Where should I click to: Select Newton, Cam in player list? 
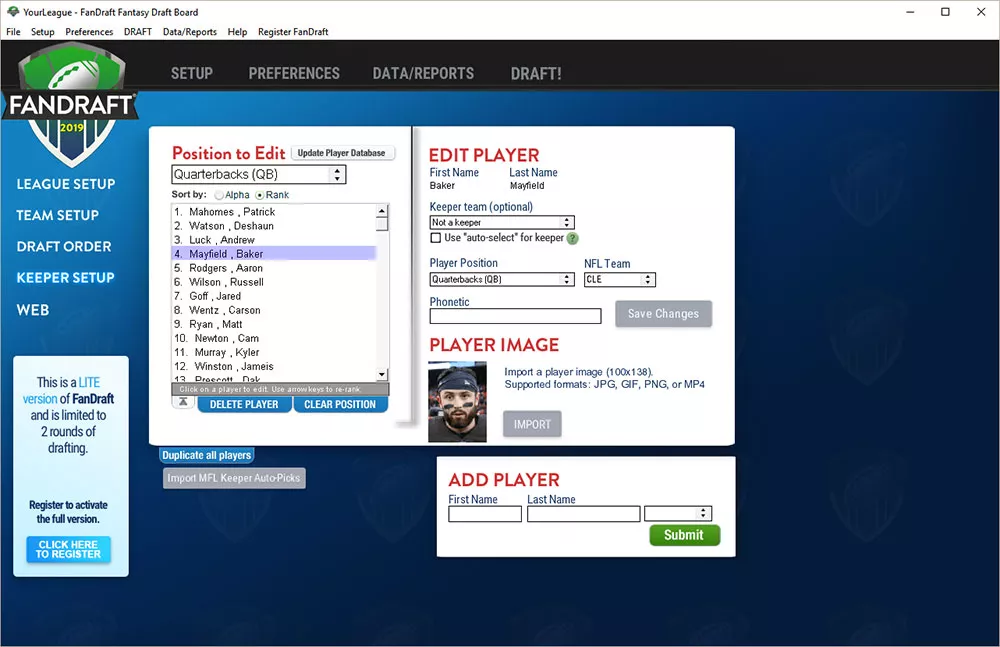point(274,338)
